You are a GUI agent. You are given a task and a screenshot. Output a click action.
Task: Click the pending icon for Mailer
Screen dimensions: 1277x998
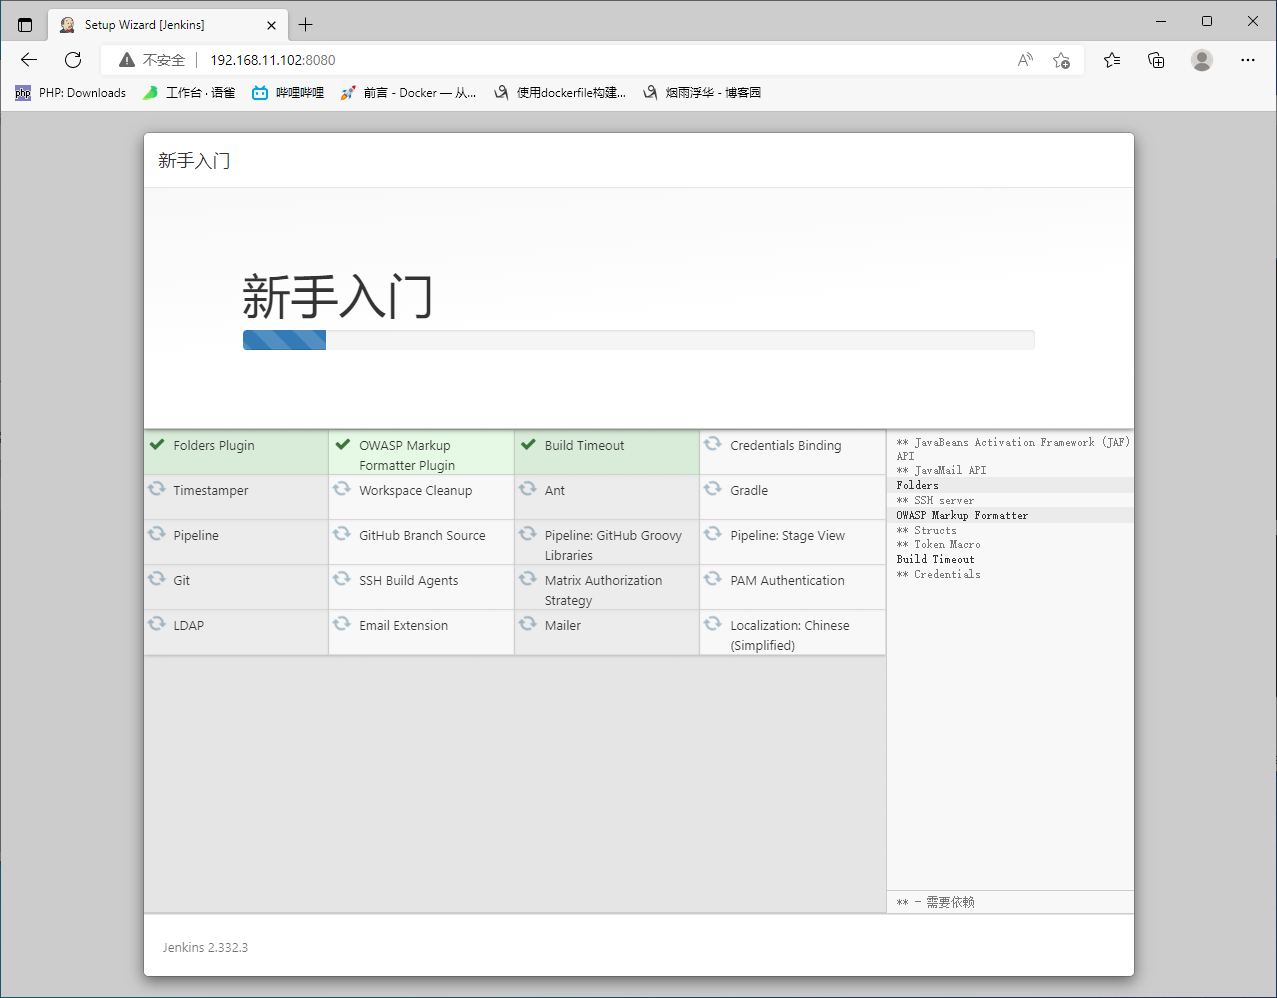pyautogui.click(x=528, y=624)
